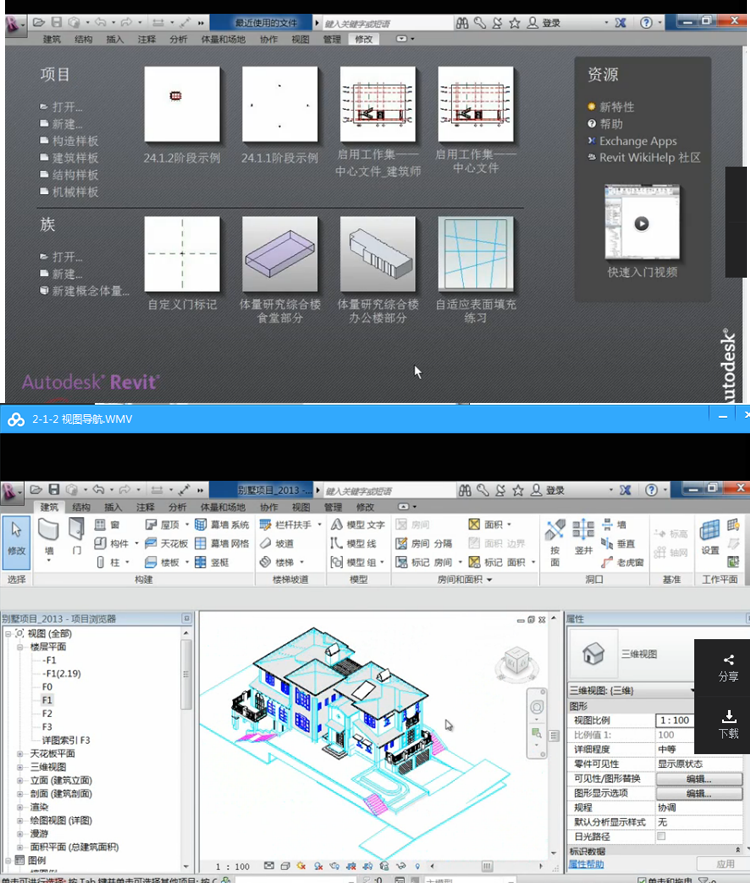750x883 pixels.
Task: Click the 下载 download icon on video overlay
Action: point(729,725)
